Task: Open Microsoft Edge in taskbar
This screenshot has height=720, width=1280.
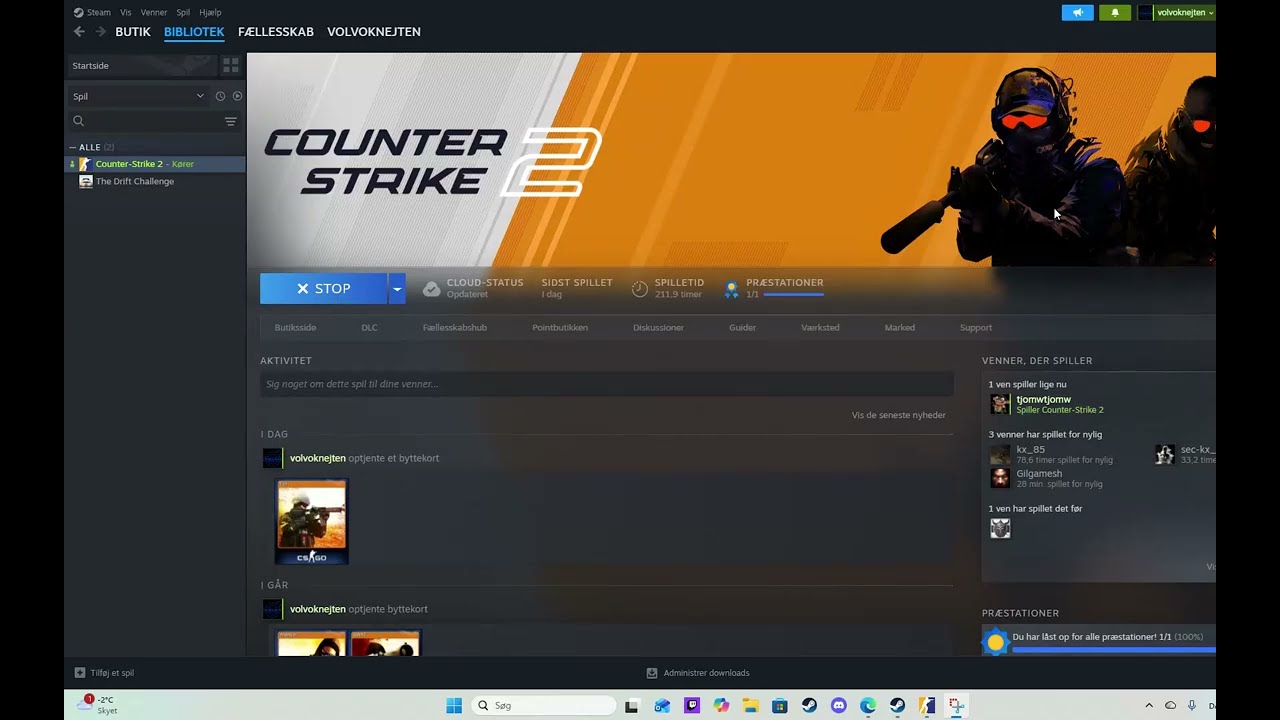Action: click(868, 706)
